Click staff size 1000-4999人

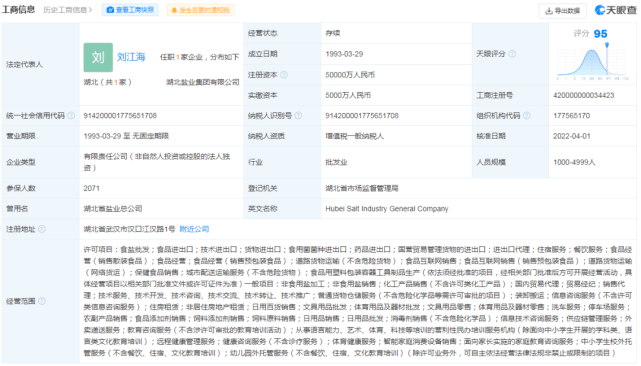coord(574,162)
